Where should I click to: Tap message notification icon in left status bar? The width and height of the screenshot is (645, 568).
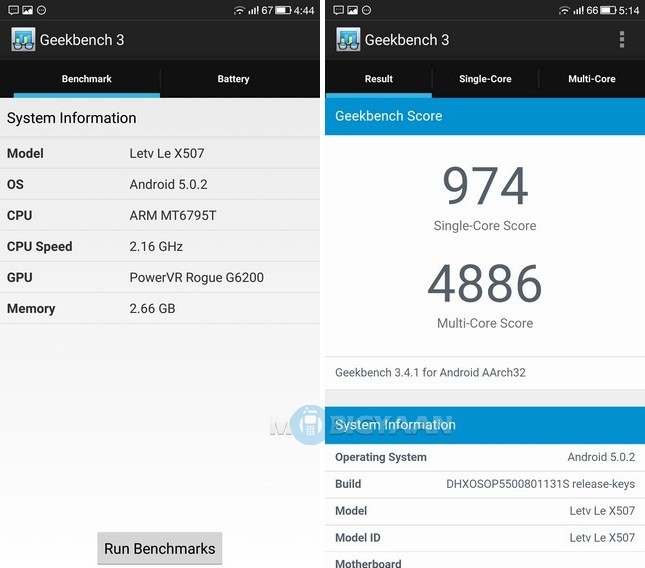14,10
